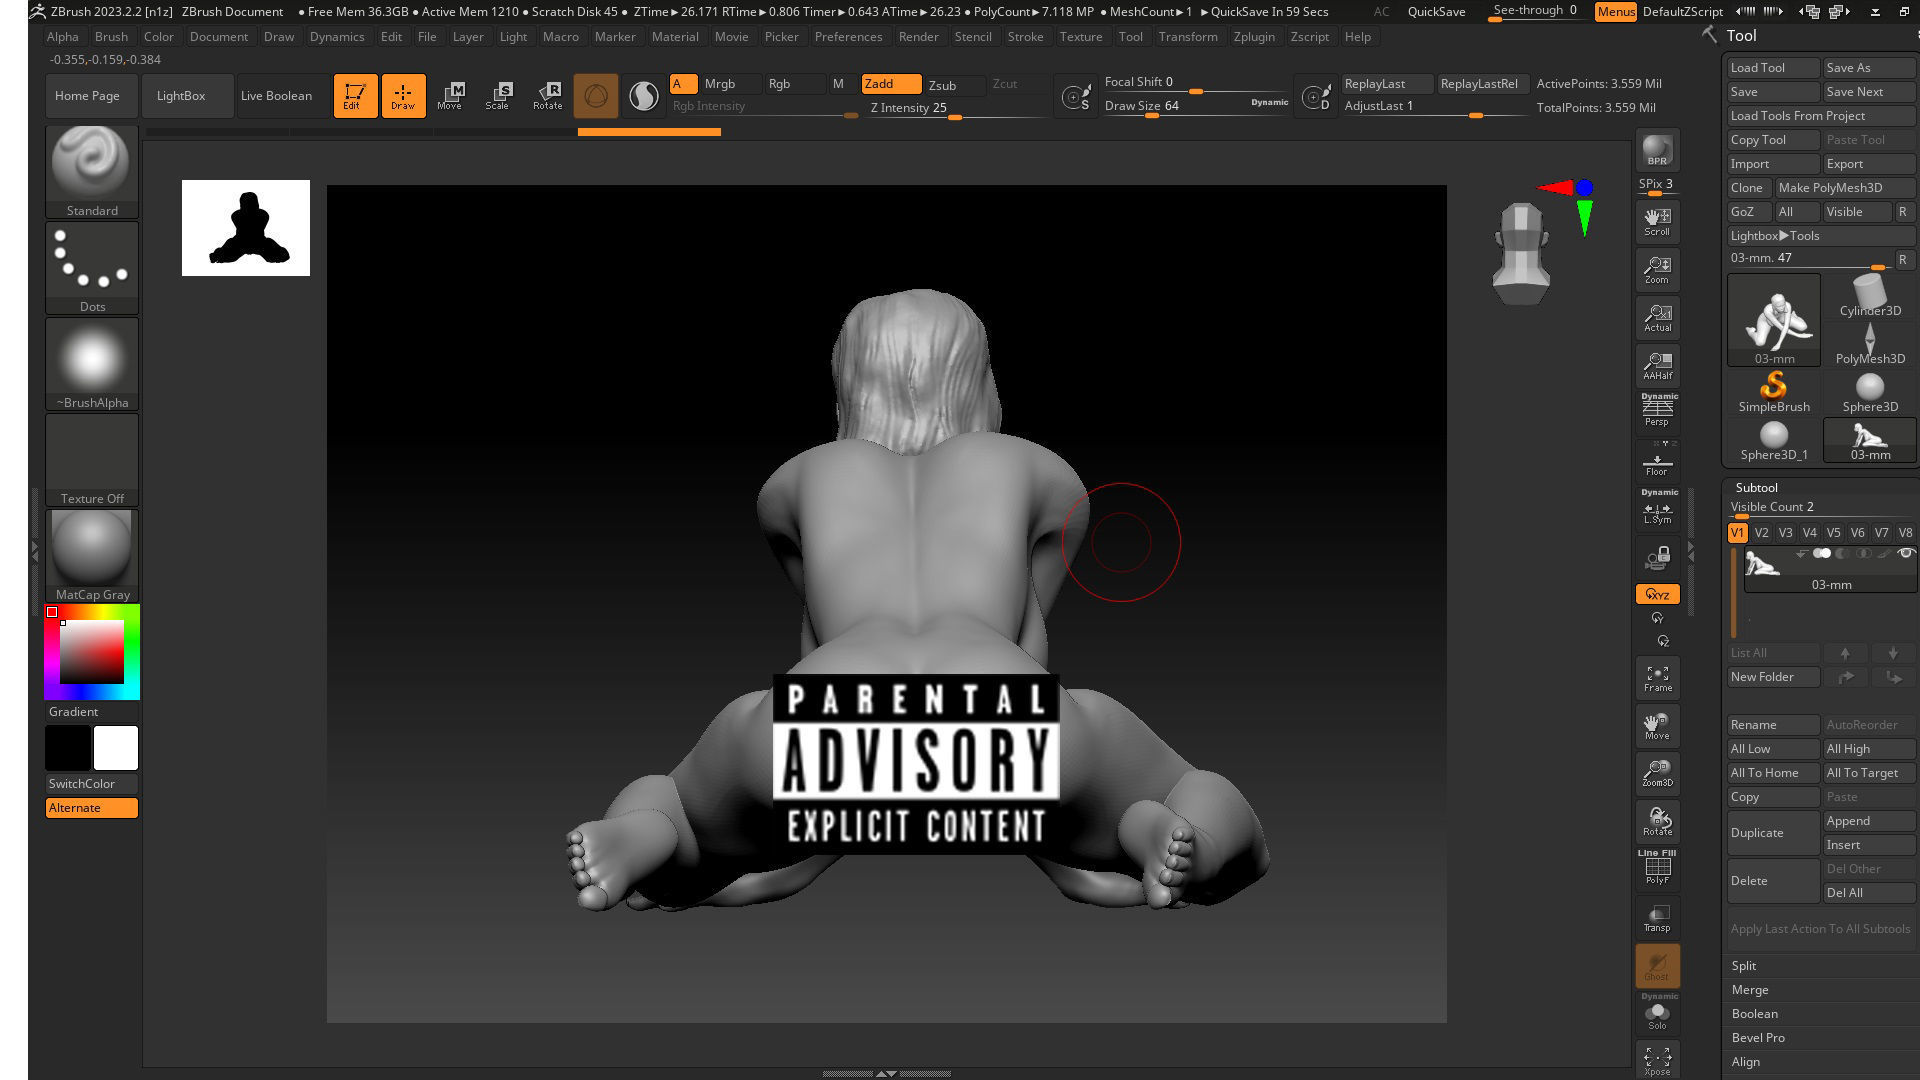
Task: Select the Cylinder3D tool
Action: [1870, 296]
